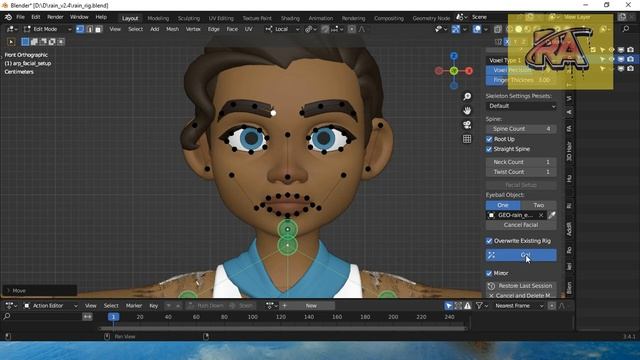Open the editor type dropdown in viewport
Screen dimensions: 640x360
click(x=11, y=29)
